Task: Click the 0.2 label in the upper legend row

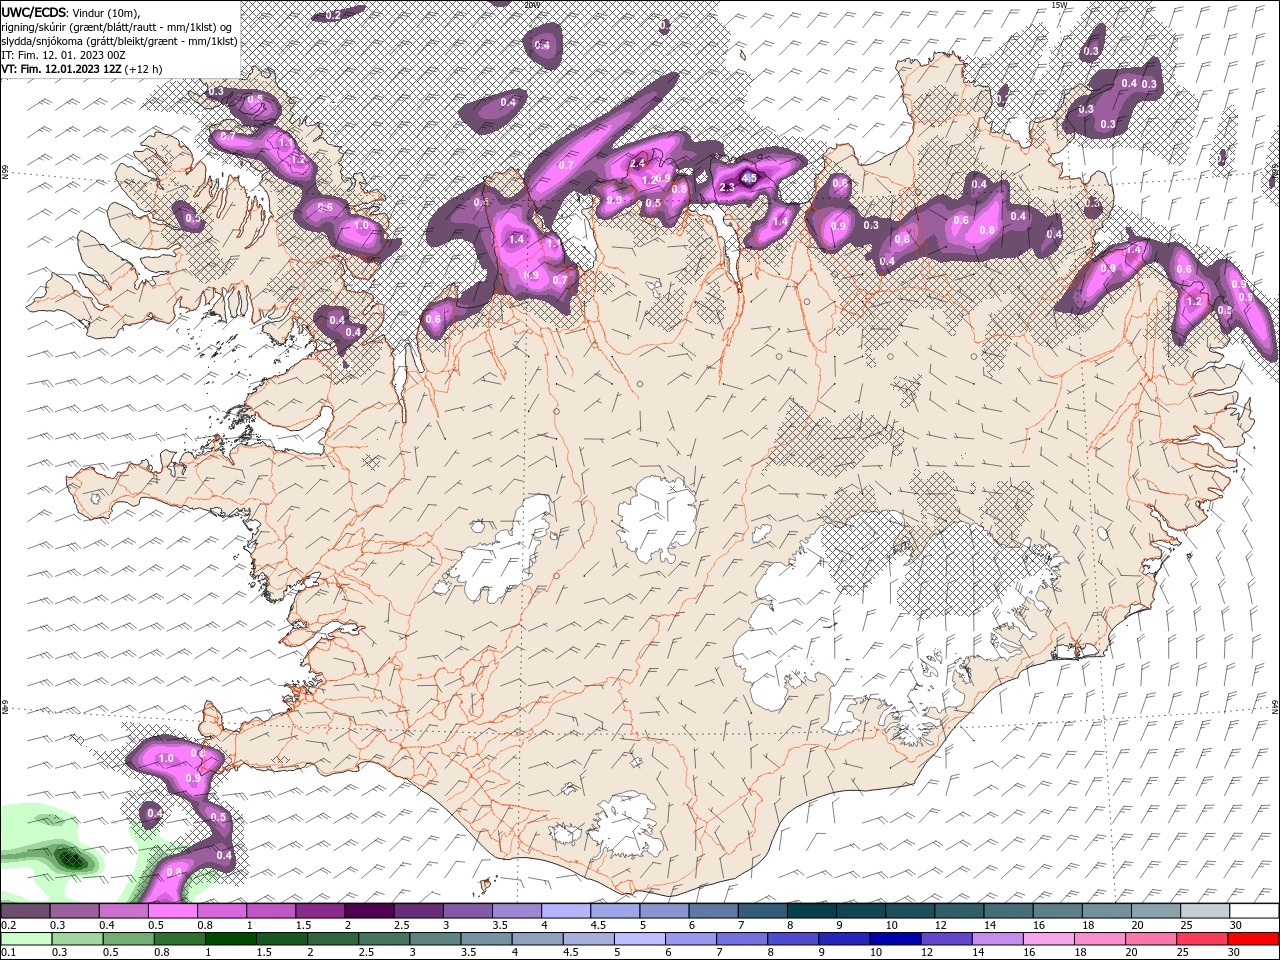Action: click(9, 925)
